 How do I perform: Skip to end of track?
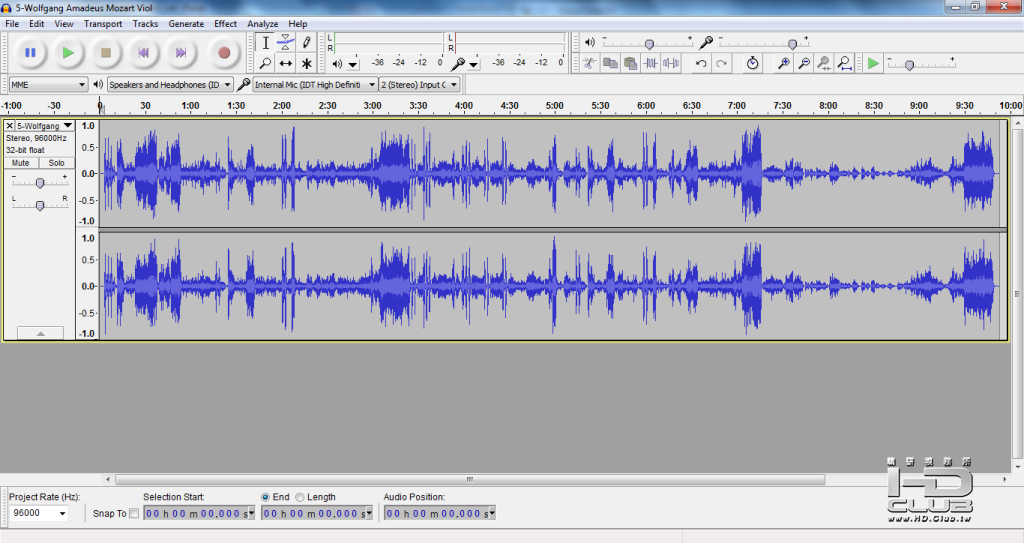[x=182, y=53]
